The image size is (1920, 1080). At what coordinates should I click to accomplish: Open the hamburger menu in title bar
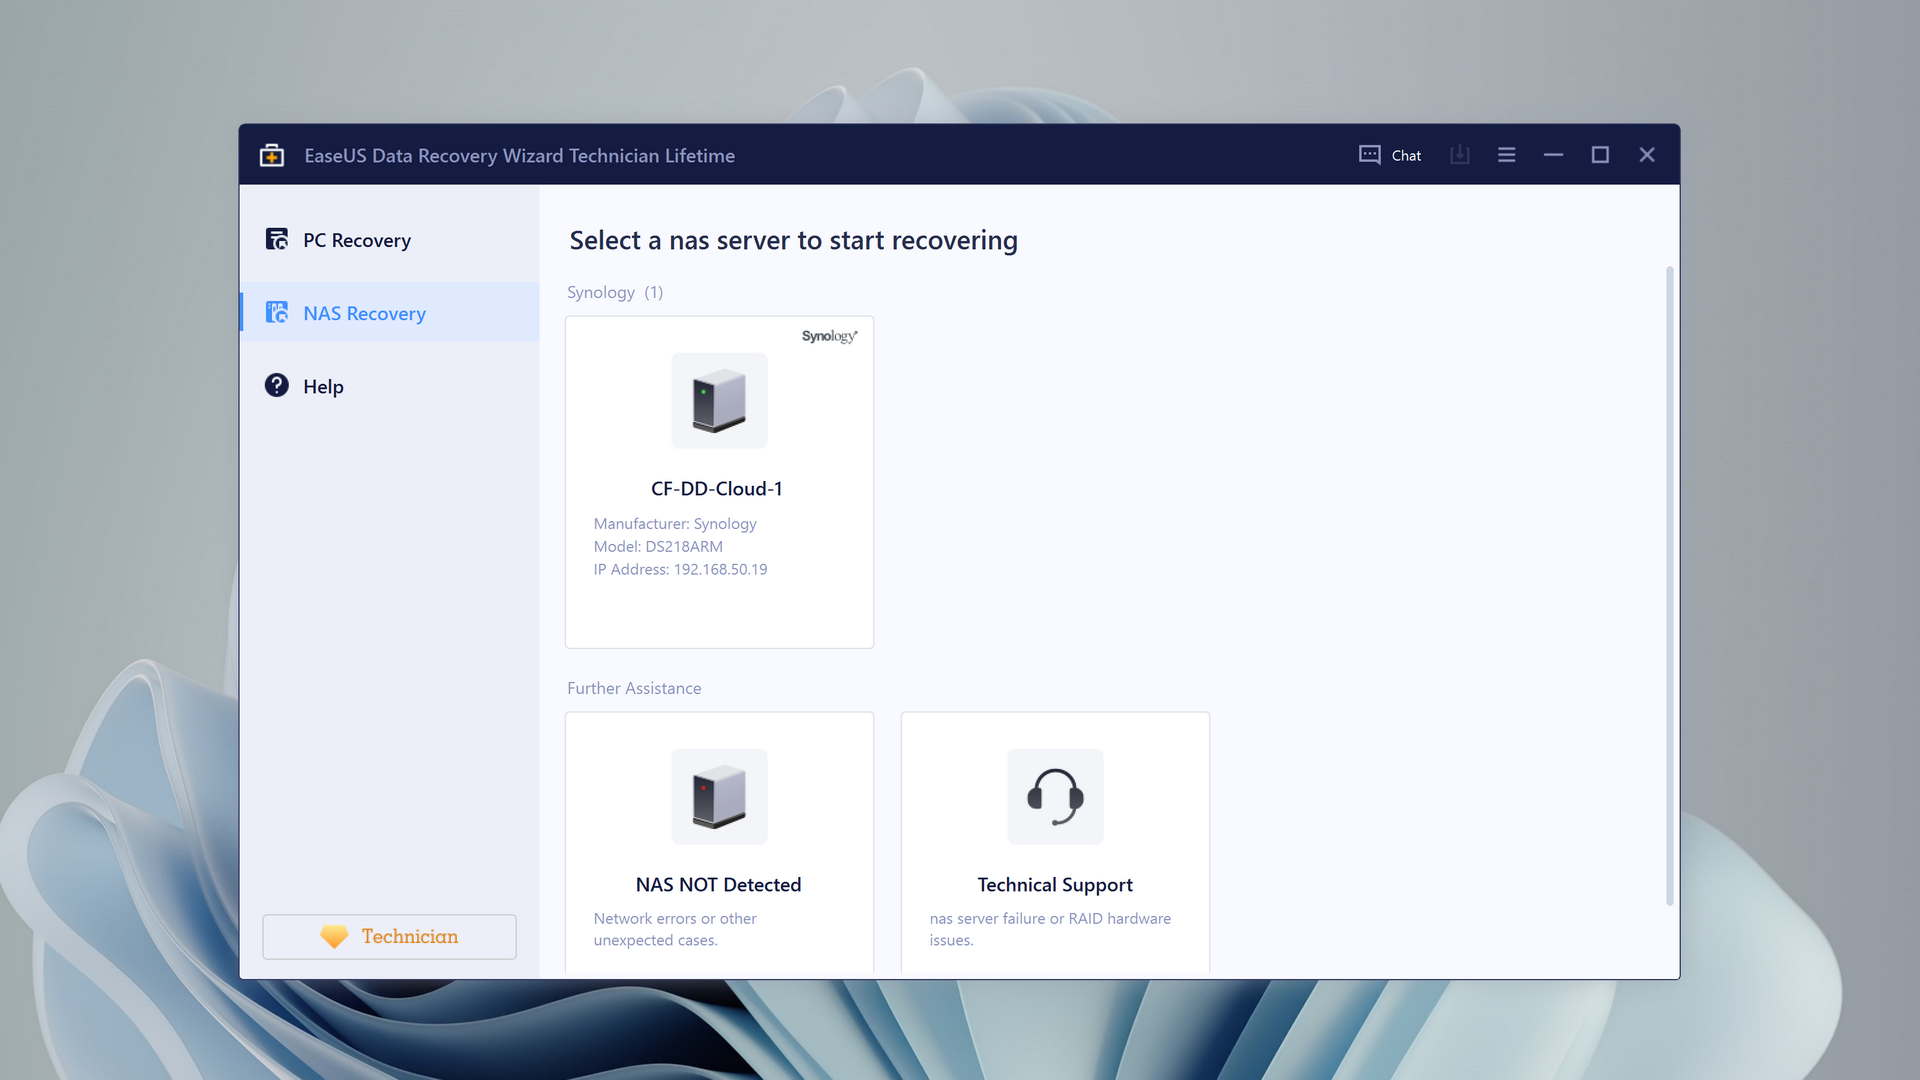click(1506, 155)
